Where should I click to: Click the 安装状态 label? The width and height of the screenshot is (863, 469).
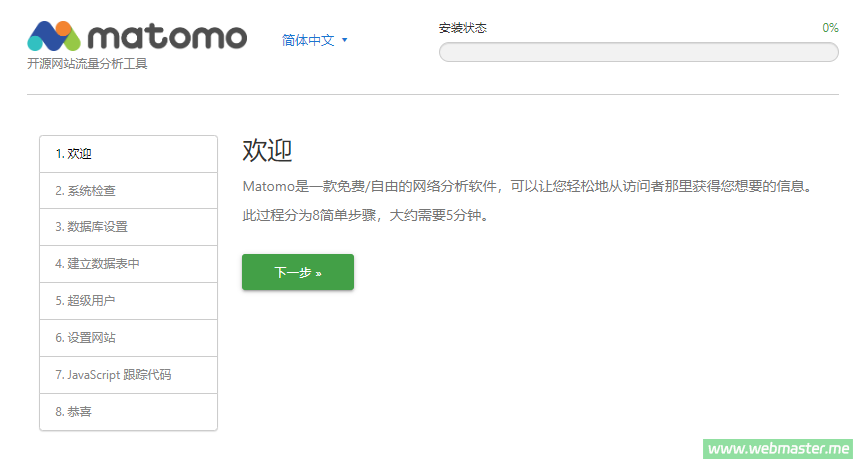463,28
